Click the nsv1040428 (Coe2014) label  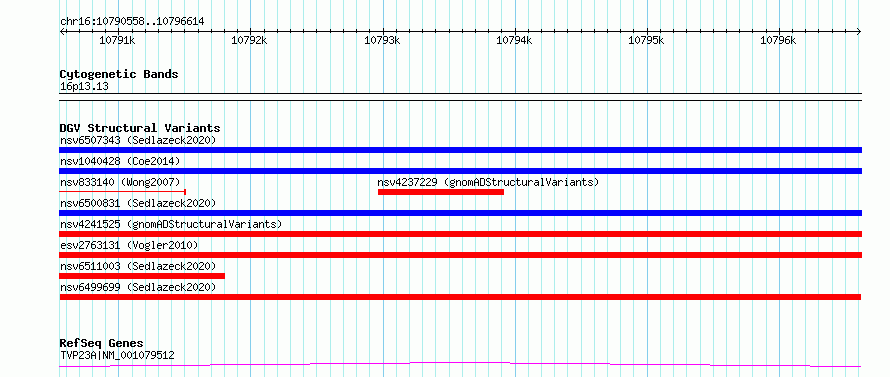coord(120,161)
